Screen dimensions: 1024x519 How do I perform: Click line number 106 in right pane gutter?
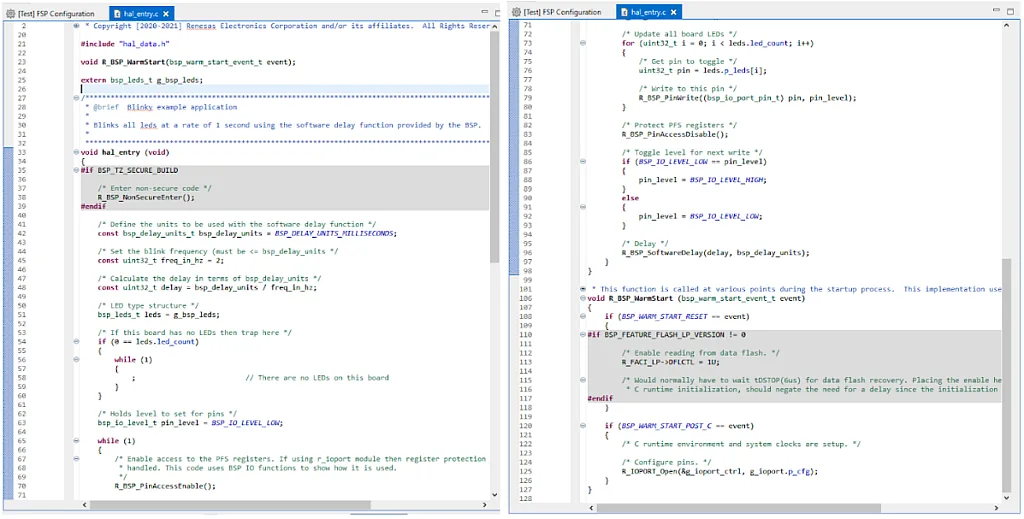click(x=524, y=298)
